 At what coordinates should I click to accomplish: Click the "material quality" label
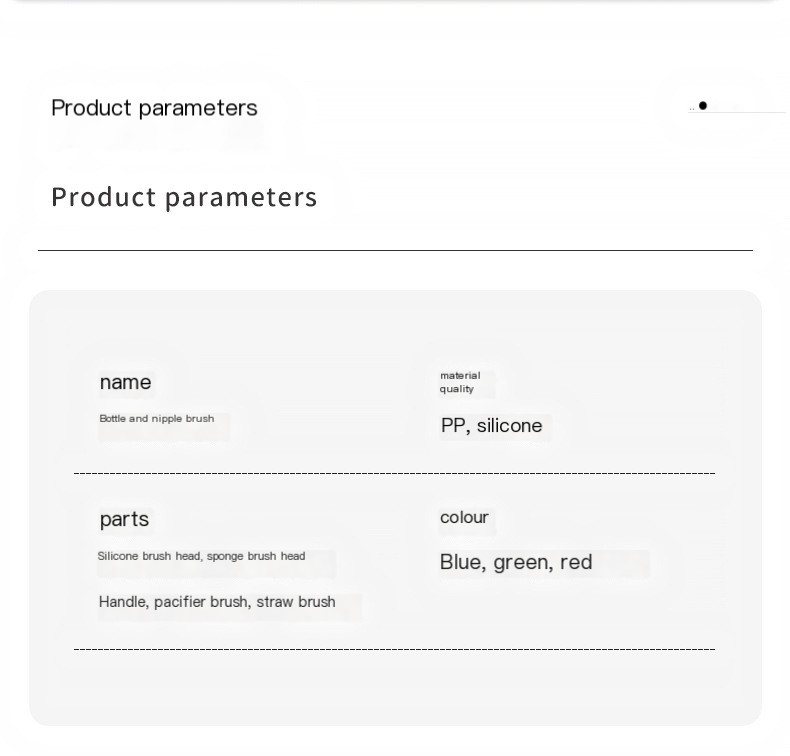(459, 382)
